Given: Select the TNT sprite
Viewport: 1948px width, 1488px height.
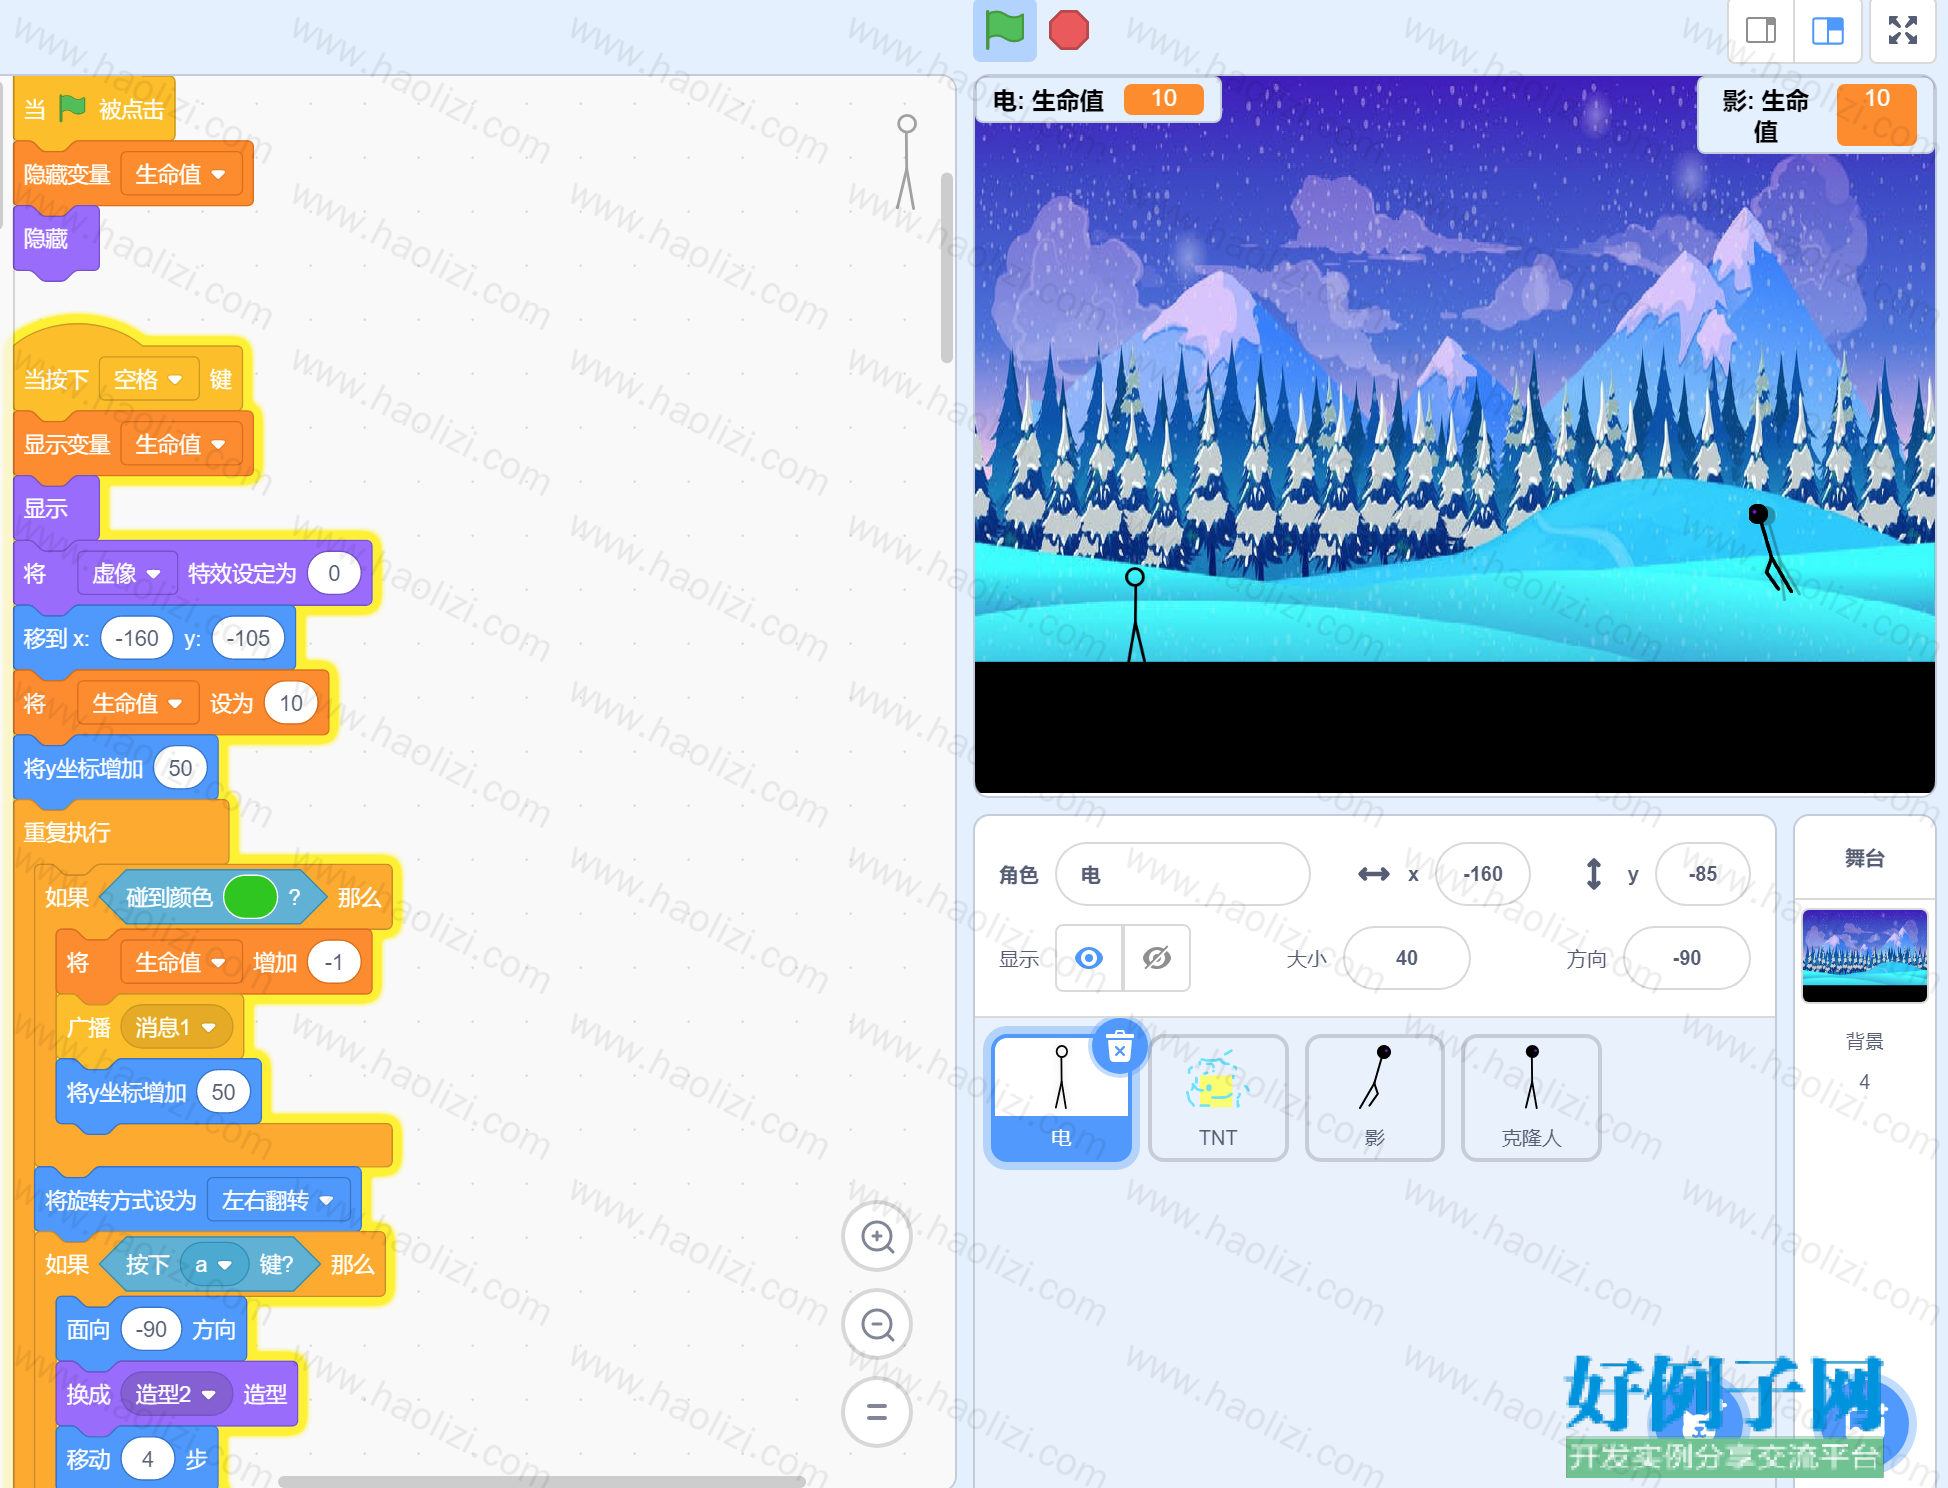Looking at the screenshot, I should 1218,1098.
